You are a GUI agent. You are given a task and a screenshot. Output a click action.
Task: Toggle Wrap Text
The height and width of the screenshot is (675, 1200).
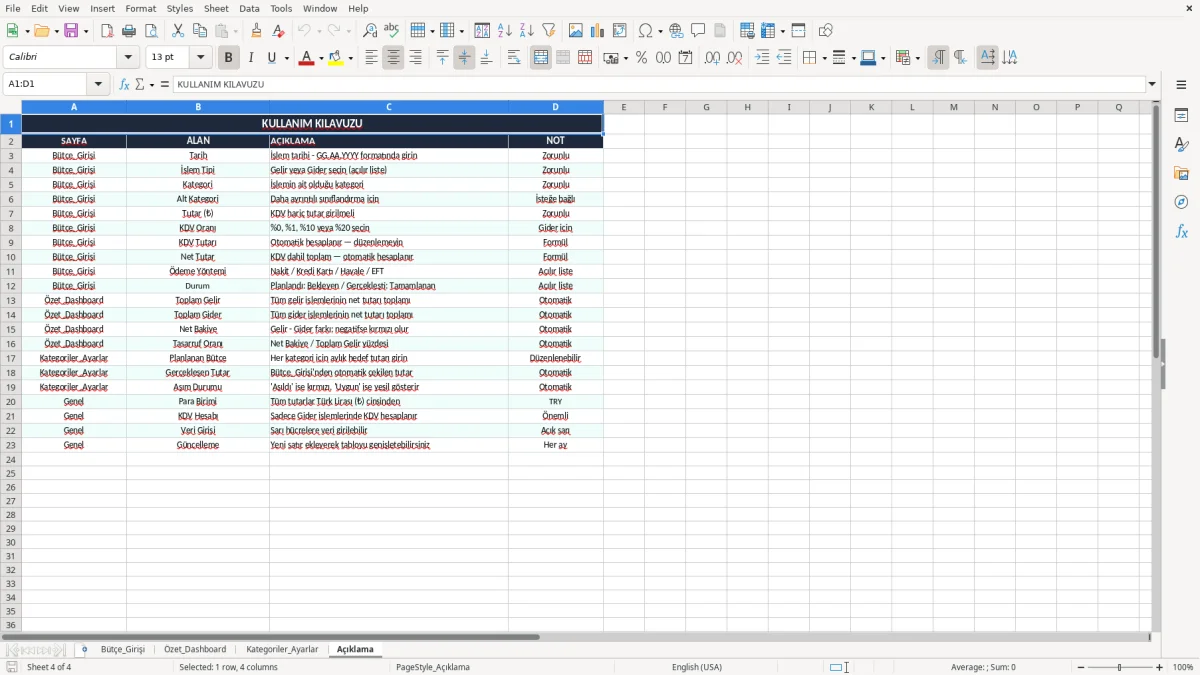(514, 58)
